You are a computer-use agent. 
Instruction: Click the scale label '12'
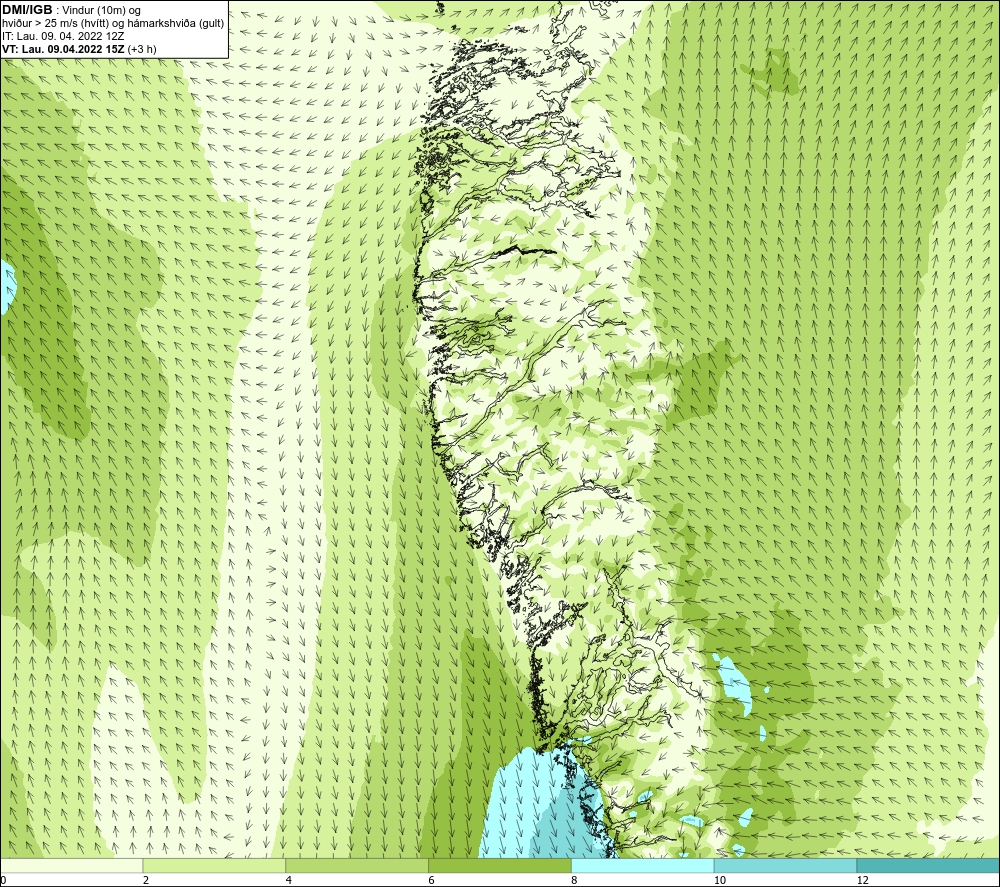tap(863, 880)
